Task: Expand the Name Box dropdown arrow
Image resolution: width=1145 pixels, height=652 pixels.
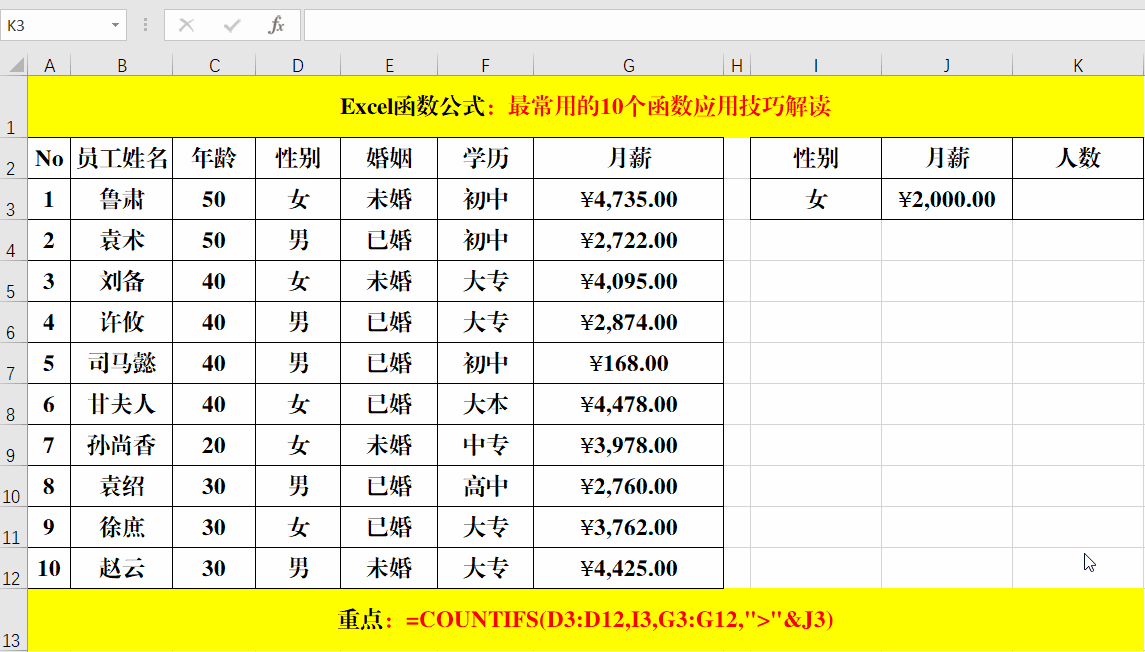Action: click(115, 26)
